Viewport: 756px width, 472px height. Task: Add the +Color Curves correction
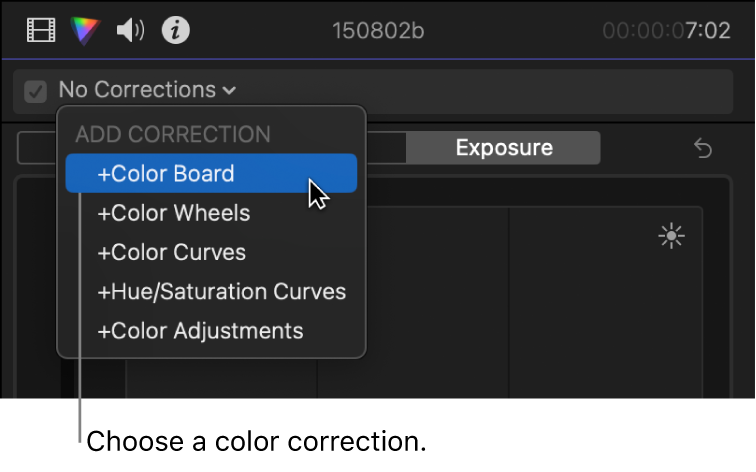pyautogui.click(x=171, y=252)
